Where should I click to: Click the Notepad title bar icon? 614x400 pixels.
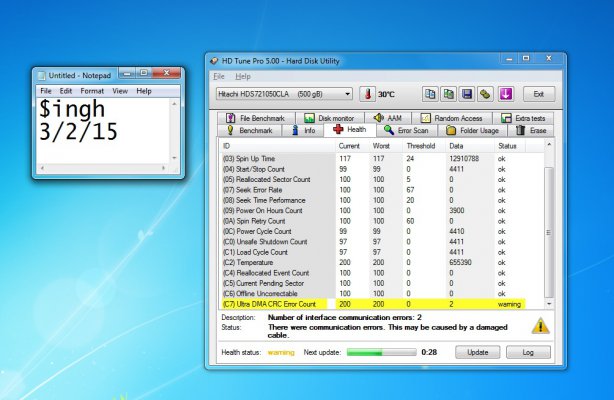(42, 75)
